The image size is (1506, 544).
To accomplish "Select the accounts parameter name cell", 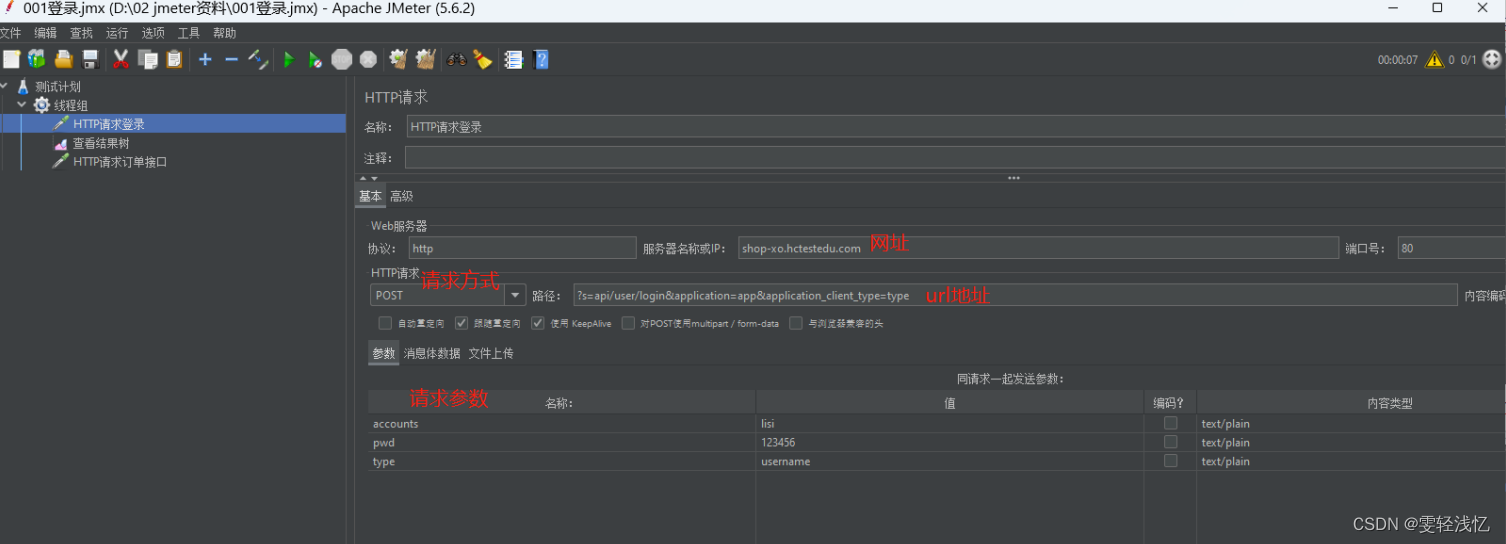I will click(561, 423).
